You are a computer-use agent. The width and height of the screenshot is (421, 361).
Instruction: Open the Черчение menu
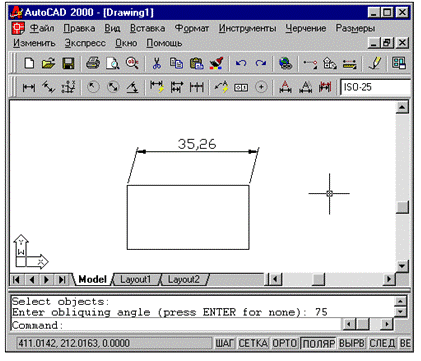(306, 28)
